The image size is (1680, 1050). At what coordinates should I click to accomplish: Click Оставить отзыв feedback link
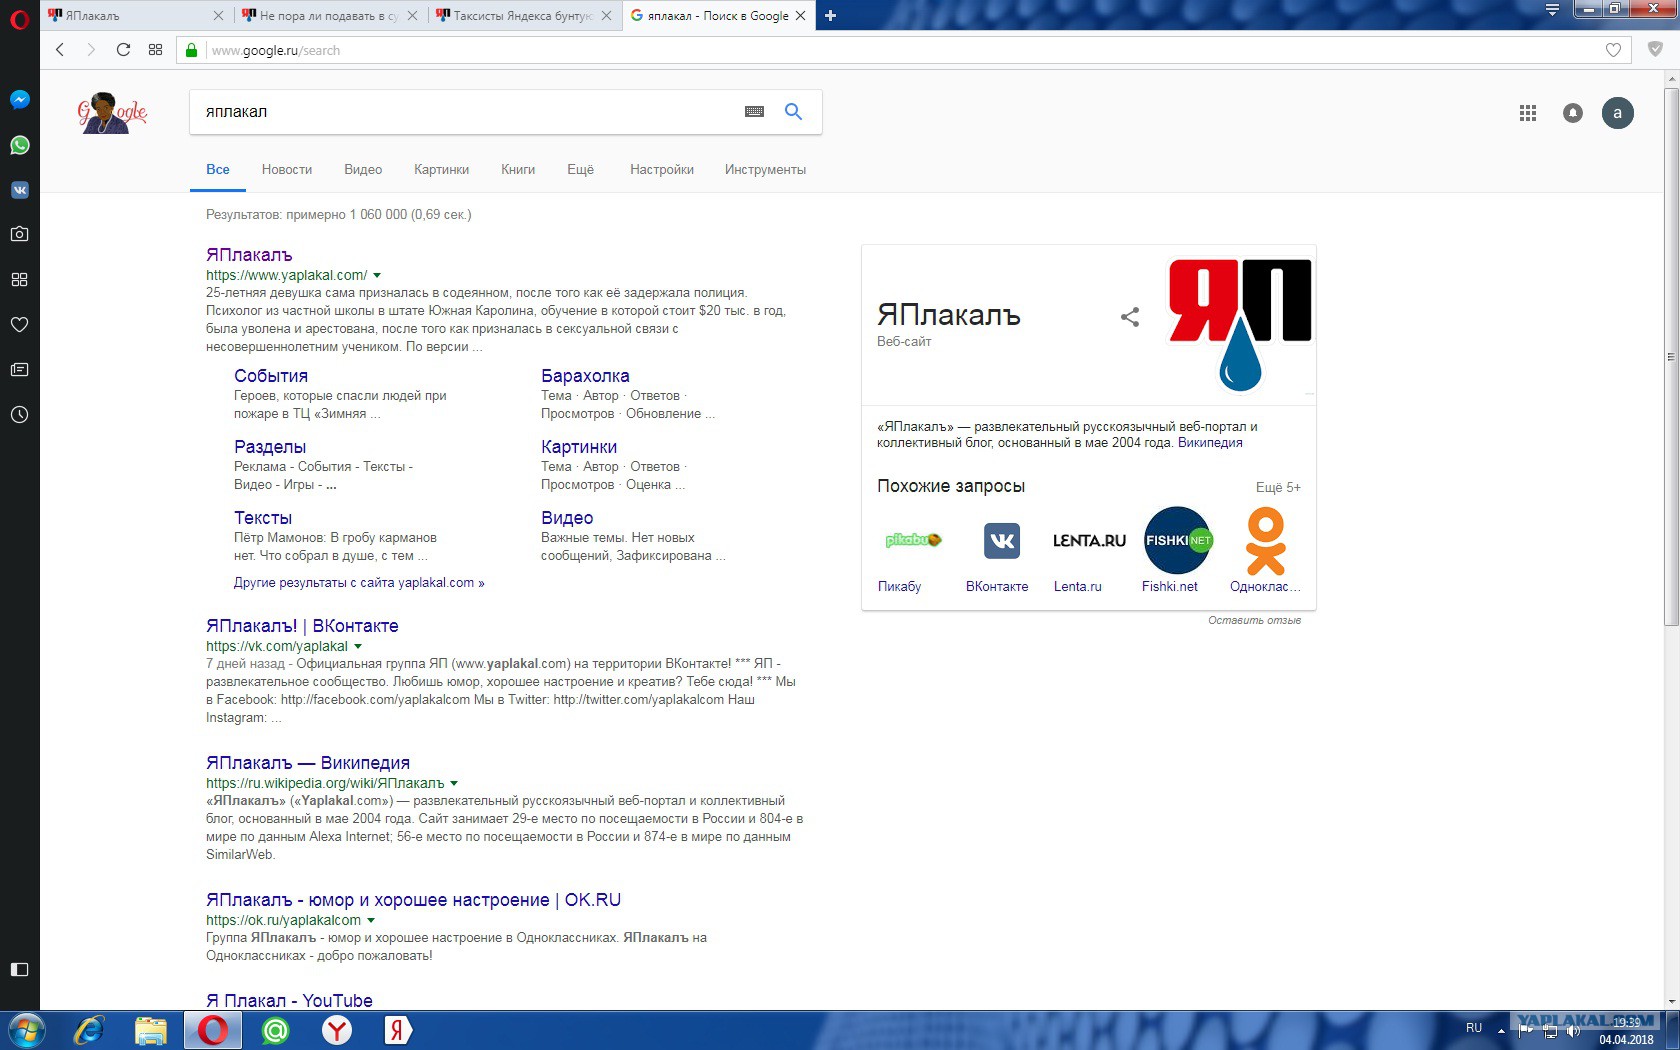point(1254,620)
